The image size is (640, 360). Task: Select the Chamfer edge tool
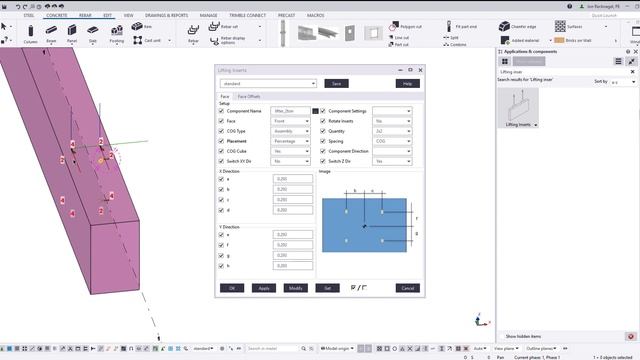[x=517, y=26]
